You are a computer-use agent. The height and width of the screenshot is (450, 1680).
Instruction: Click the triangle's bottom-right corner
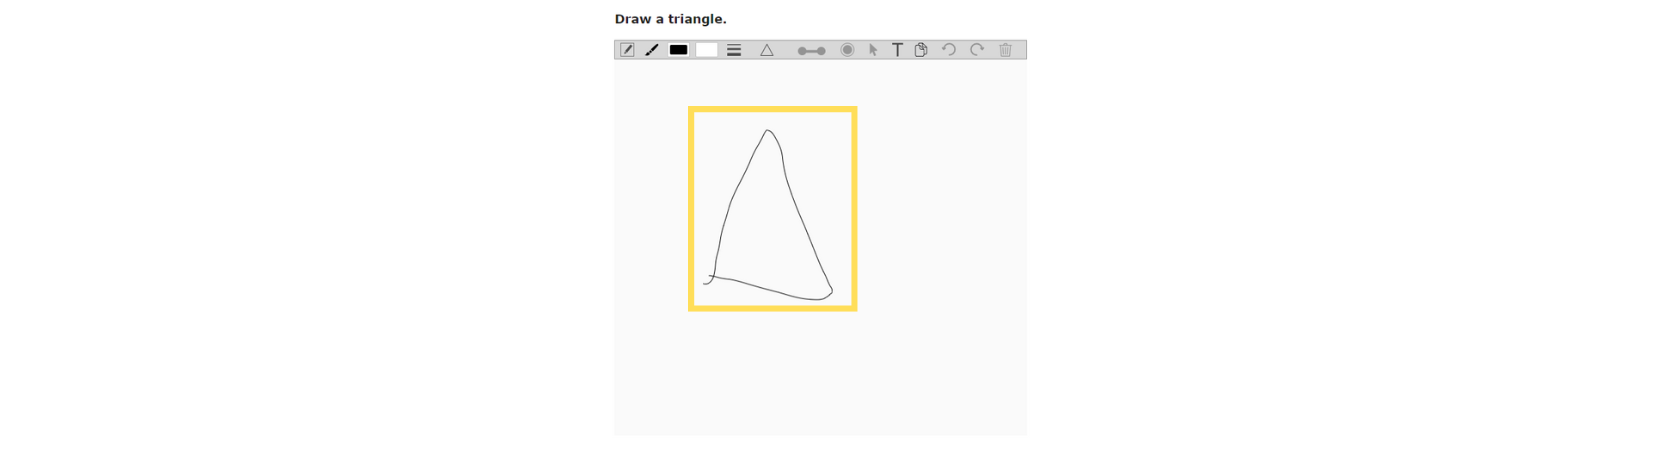(829, 294)
